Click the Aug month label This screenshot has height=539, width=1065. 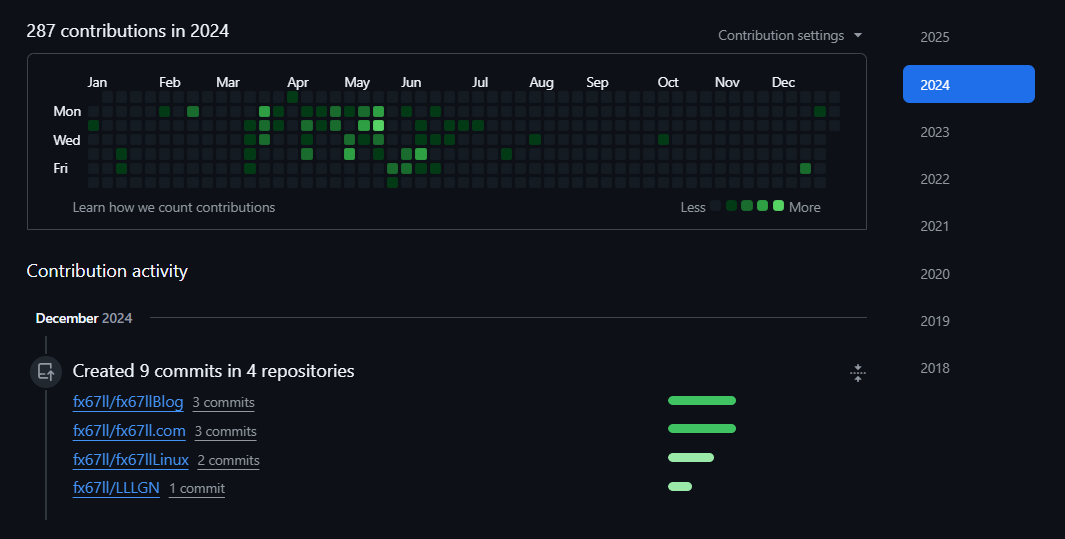pos(541,83)
